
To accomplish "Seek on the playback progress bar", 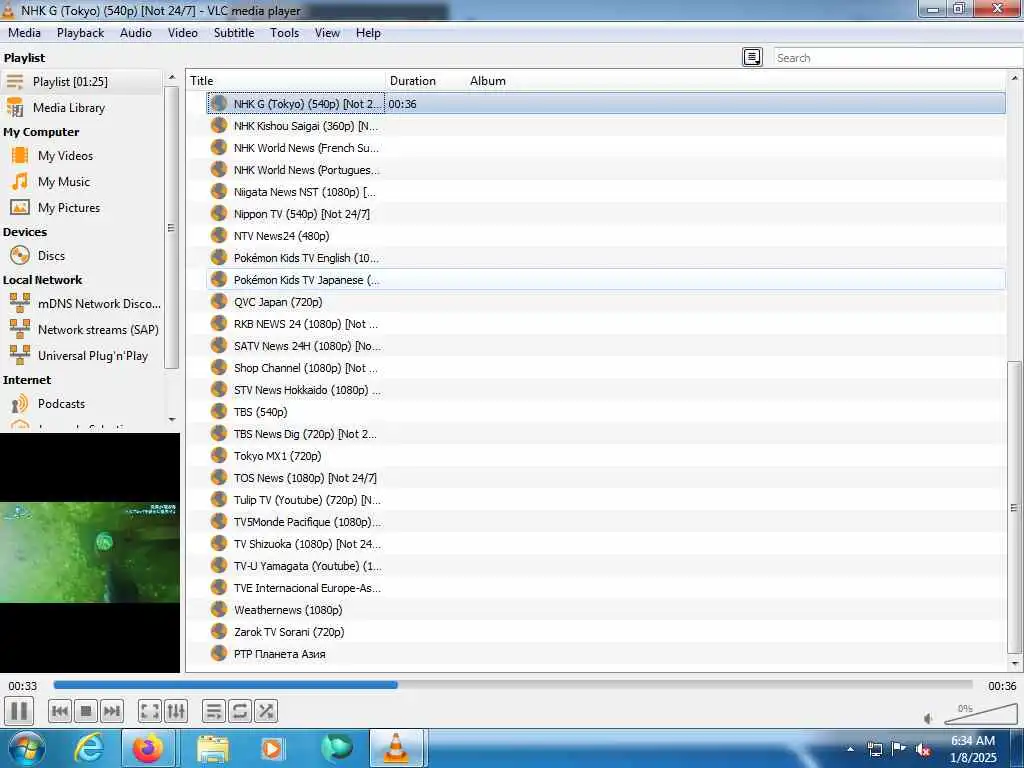I will (513, 685).
